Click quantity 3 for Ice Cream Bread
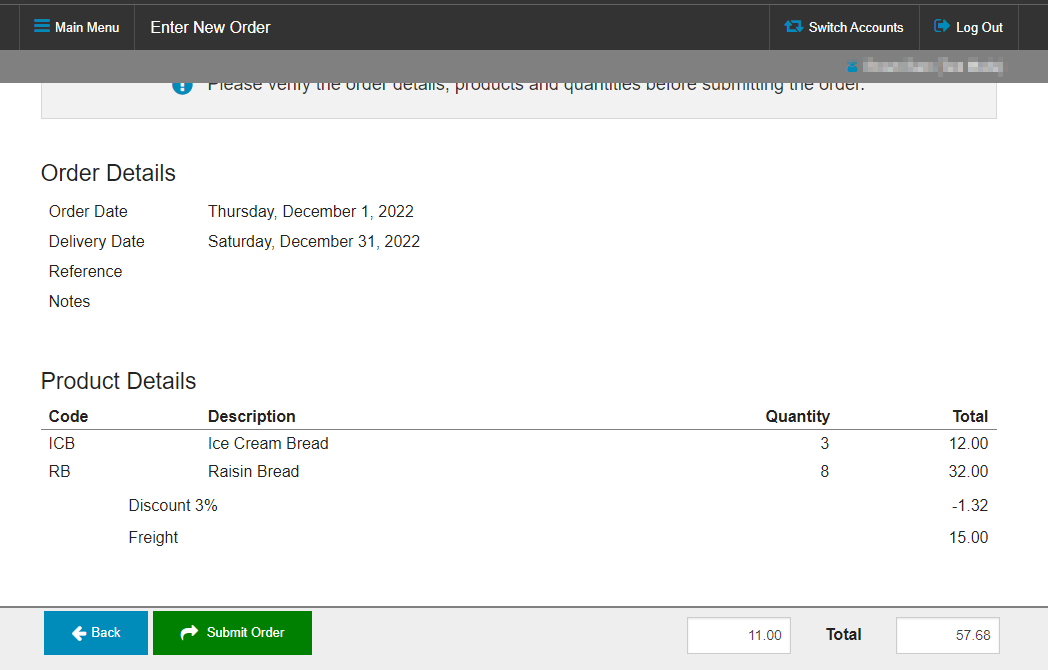1048x670 pixels. 825,443
